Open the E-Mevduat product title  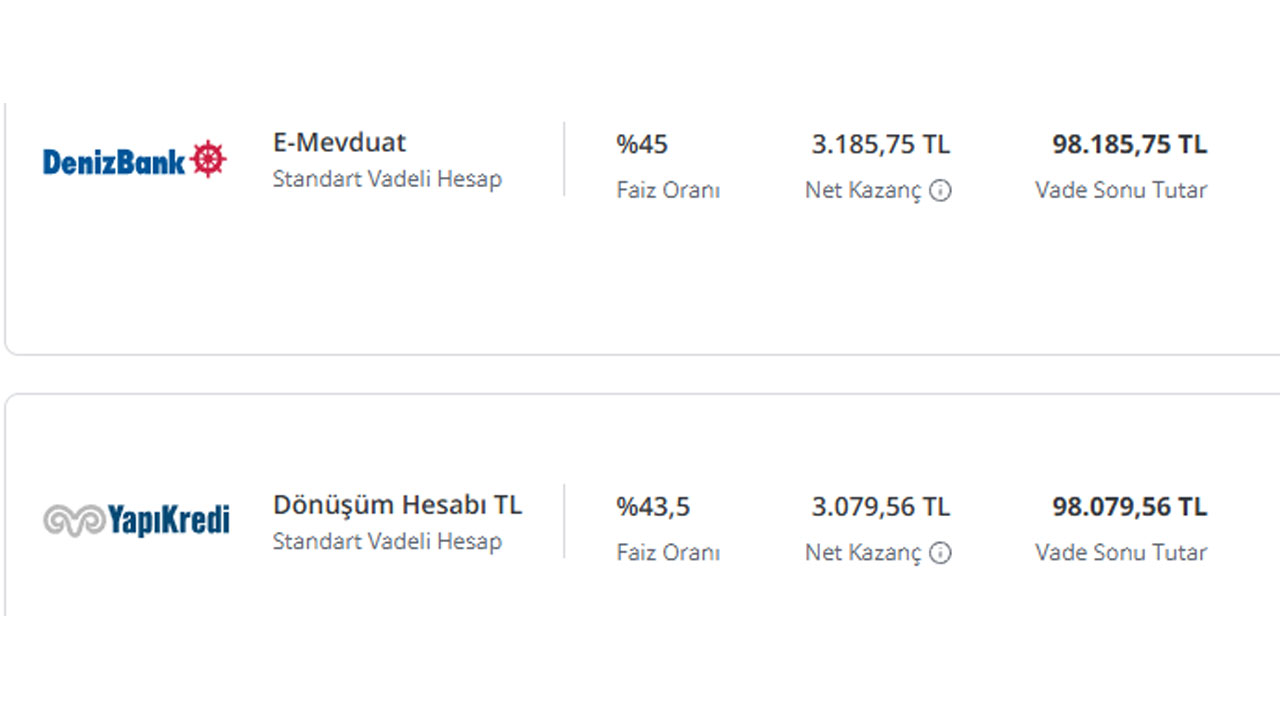point(340,143)
